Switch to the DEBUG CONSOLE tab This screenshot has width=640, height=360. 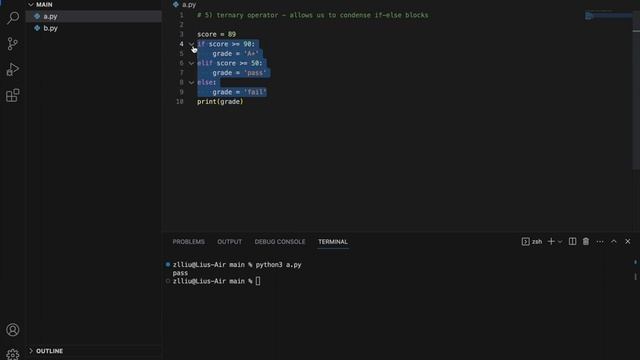click(280, 242)
